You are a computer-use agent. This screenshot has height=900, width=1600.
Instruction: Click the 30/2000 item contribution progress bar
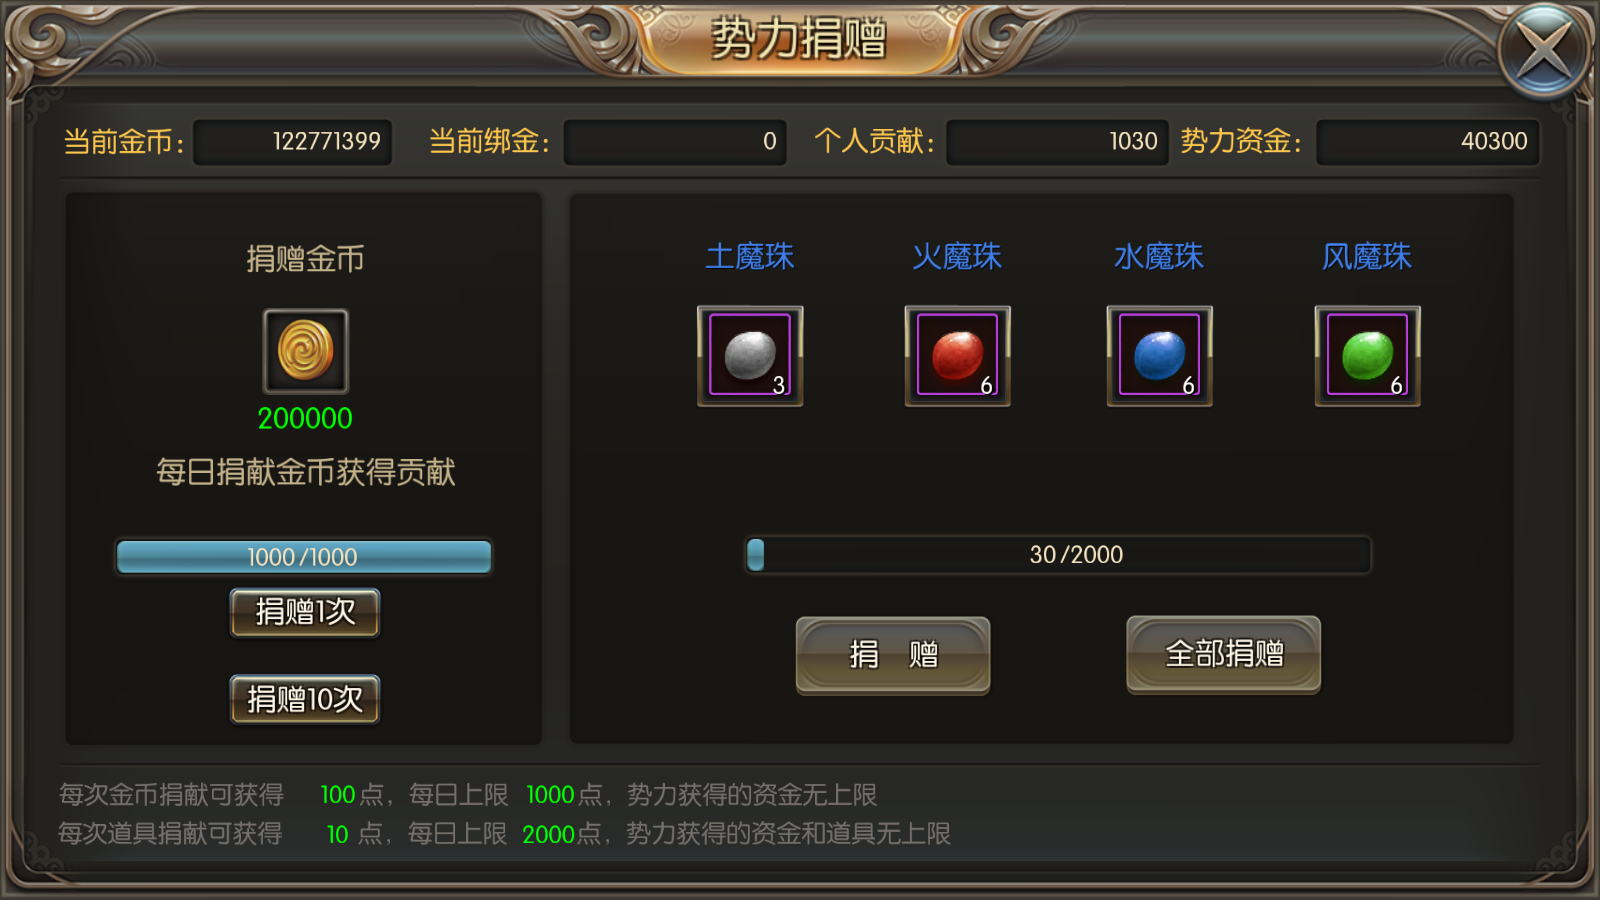pos(1058,555)
